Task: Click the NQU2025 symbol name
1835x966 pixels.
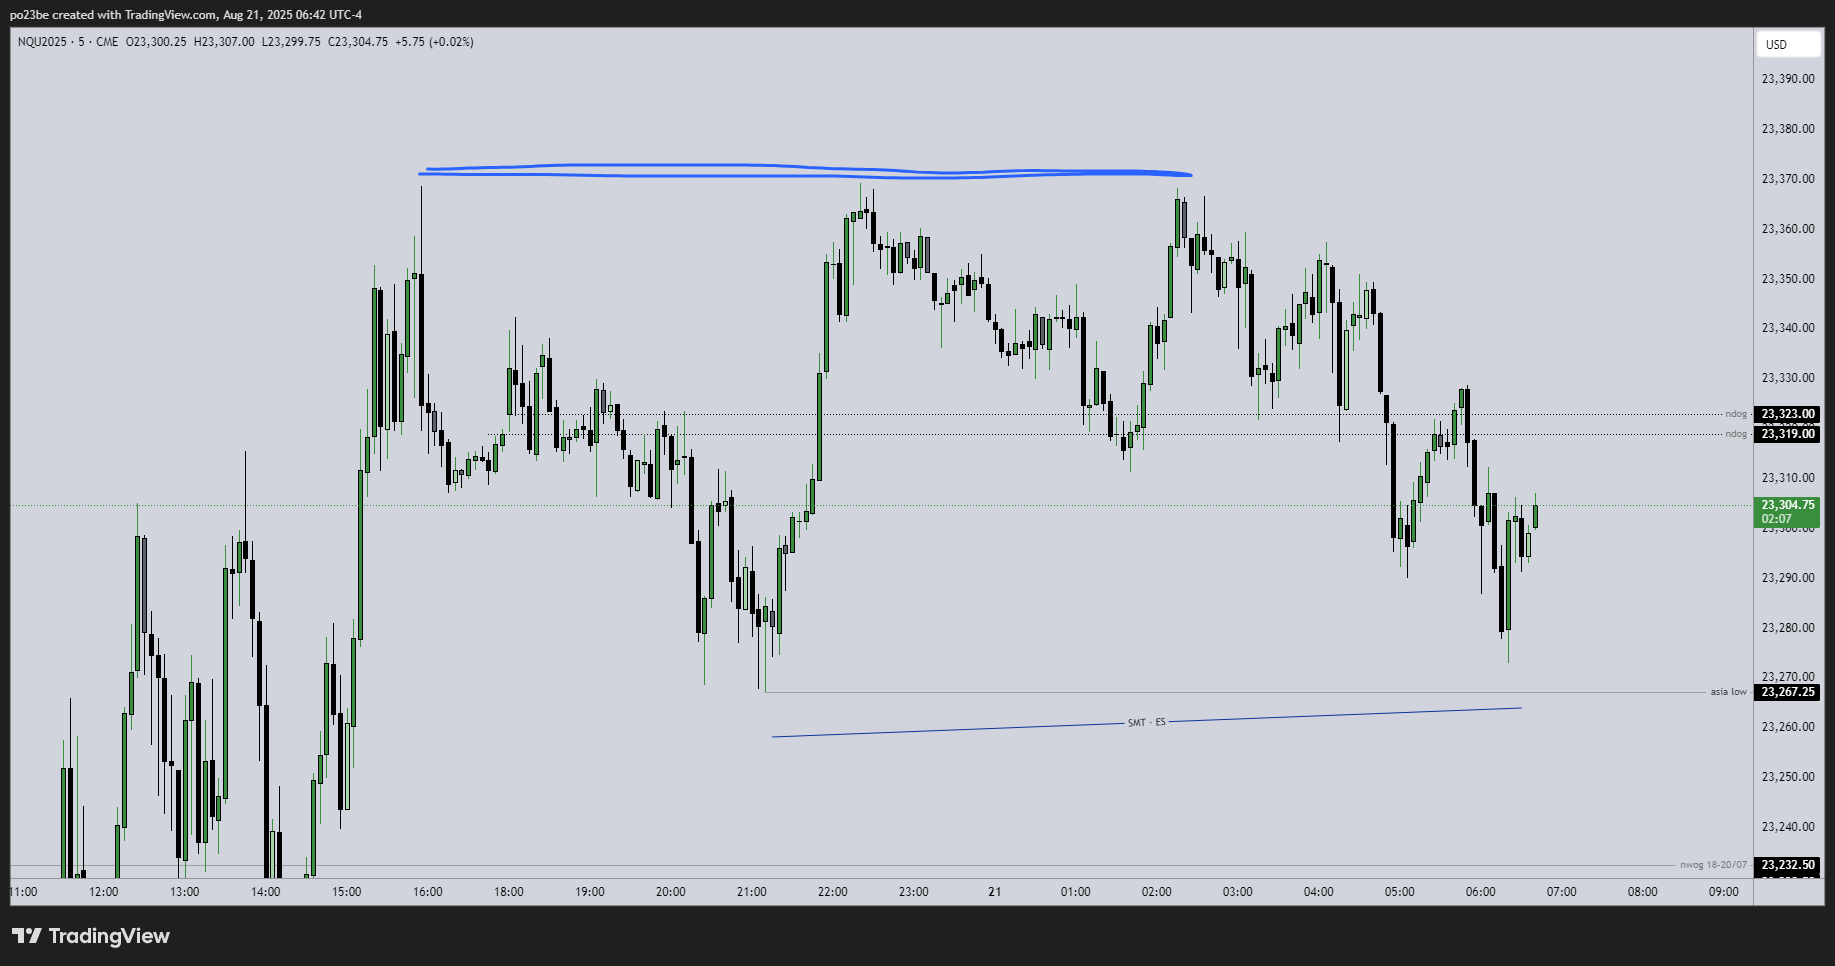Action: click(40, 41)
